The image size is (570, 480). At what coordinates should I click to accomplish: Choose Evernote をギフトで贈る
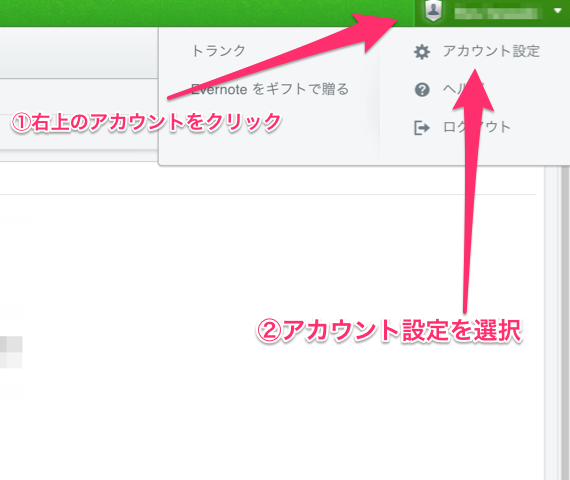tap(270, 89)
